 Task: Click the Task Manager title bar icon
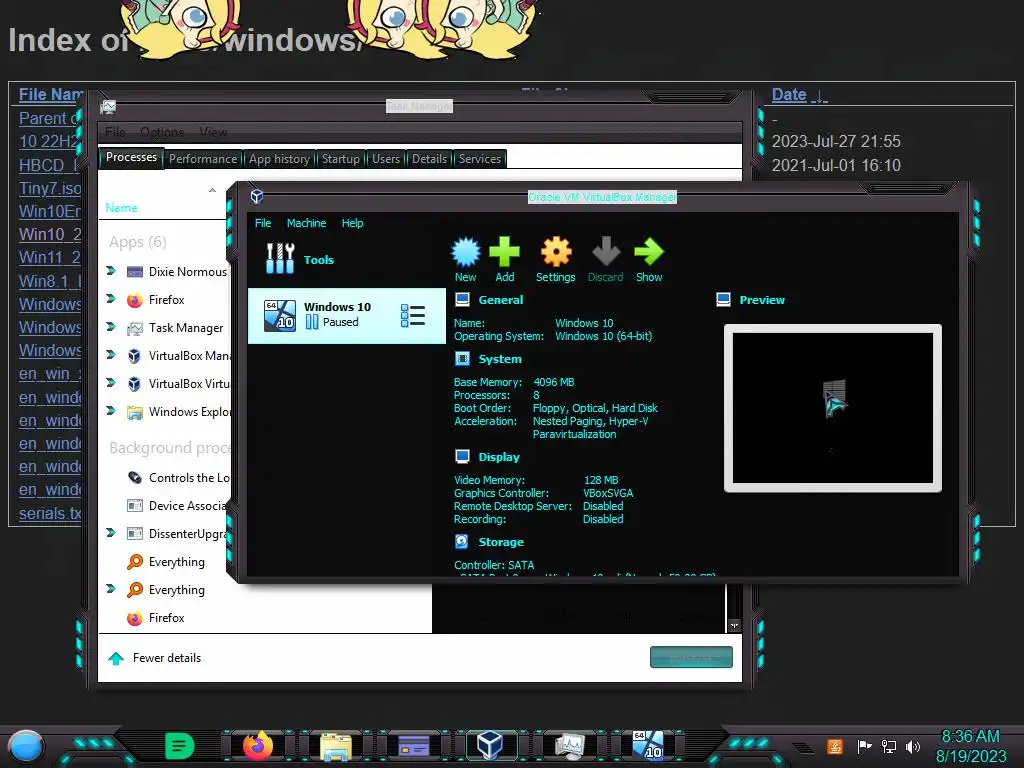coord(108,106)
